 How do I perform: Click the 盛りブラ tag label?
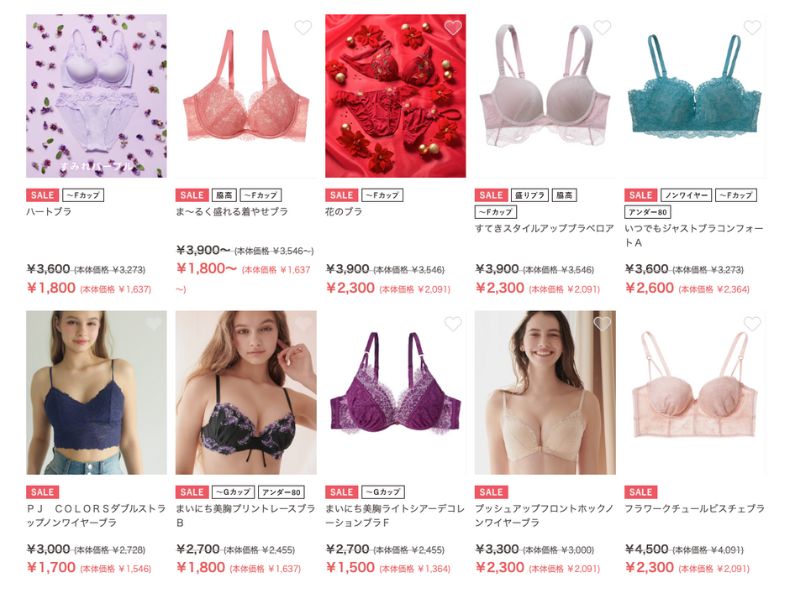530,195
